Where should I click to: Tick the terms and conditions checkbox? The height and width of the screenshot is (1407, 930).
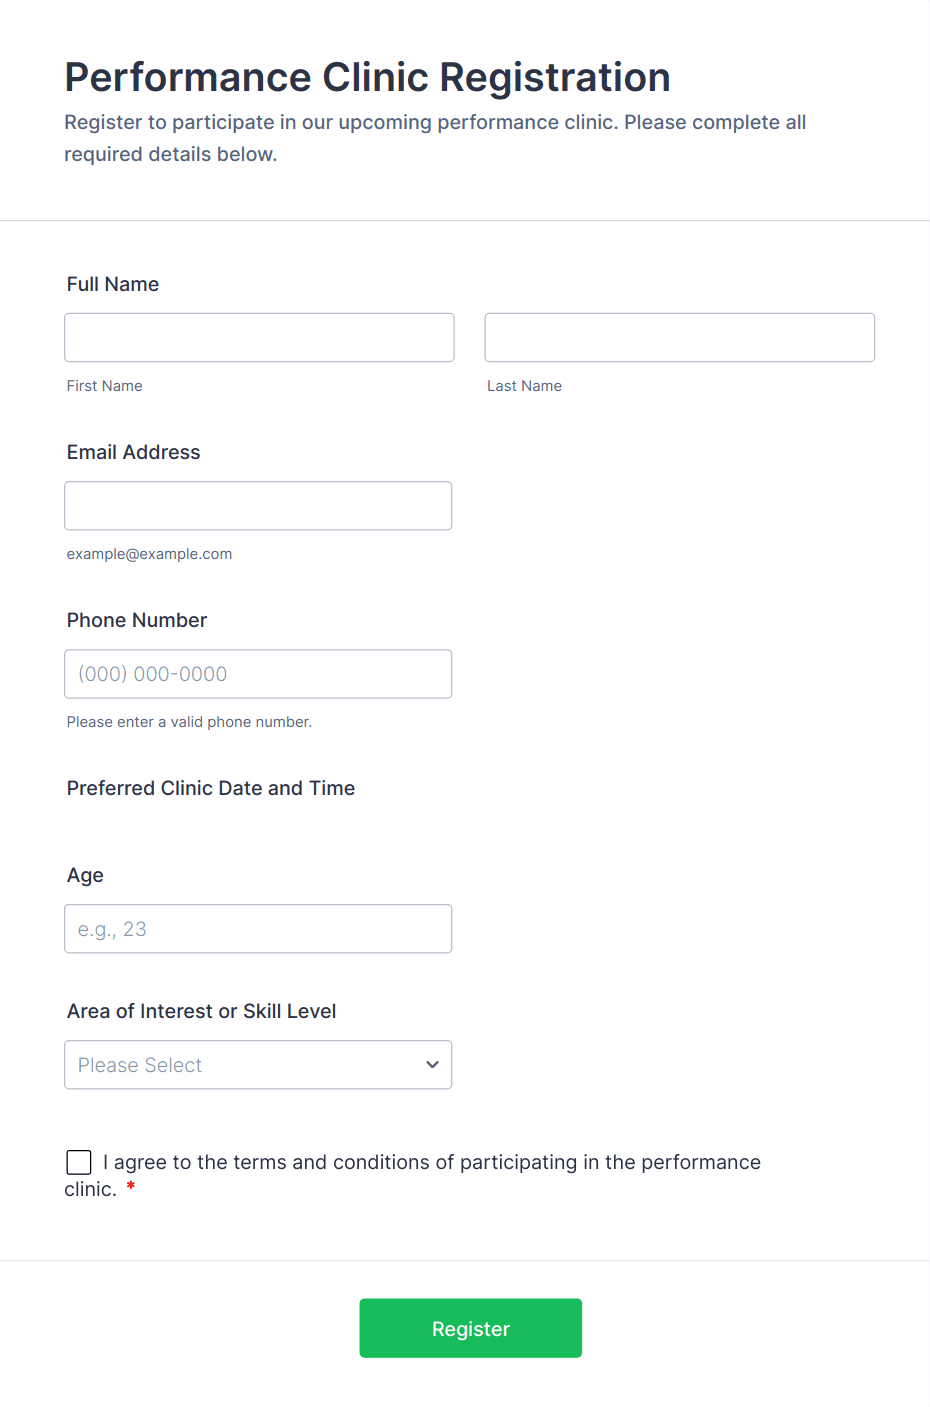(79, 1162)
